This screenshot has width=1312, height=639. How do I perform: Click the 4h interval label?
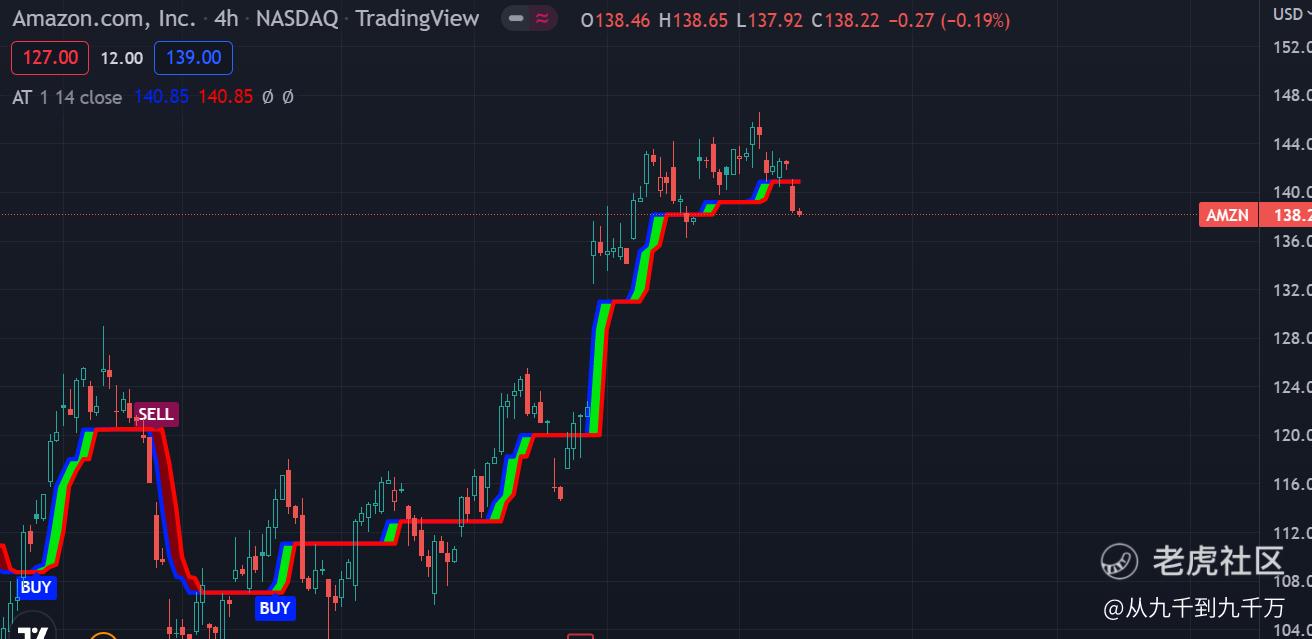click(226, 18)
